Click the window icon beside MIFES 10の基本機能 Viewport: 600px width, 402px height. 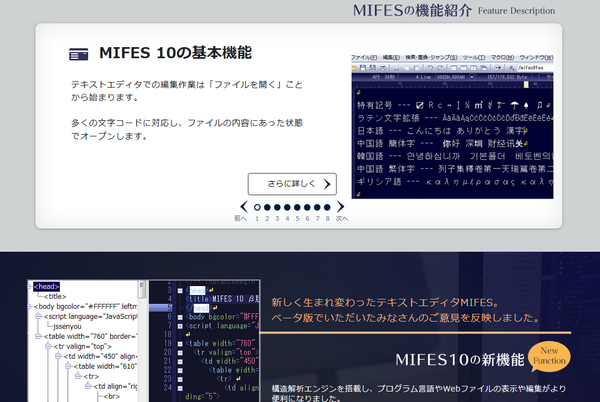(78, 54)
